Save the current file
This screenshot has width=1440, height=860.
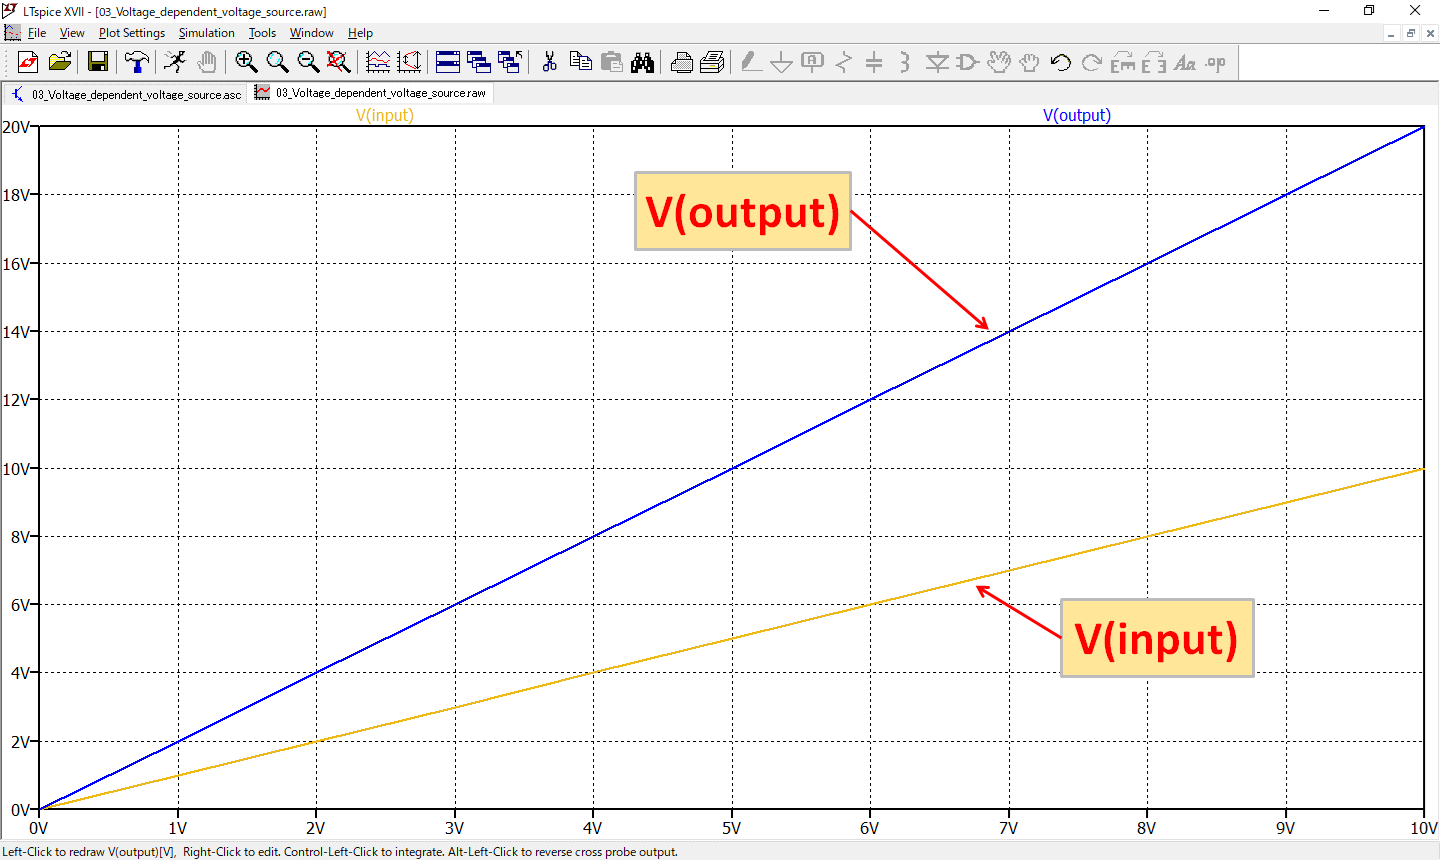tap(96, 62)
